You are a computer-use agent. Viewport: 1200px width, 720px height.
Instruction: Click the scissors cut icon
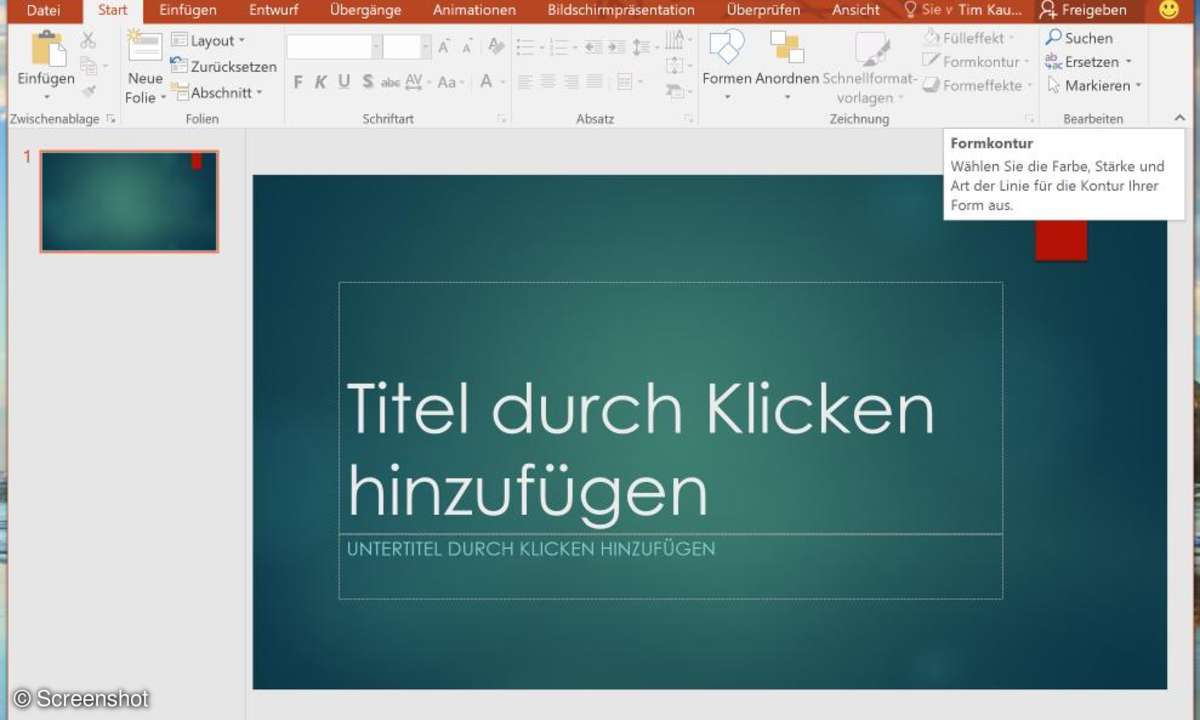(x=89, y=41)
